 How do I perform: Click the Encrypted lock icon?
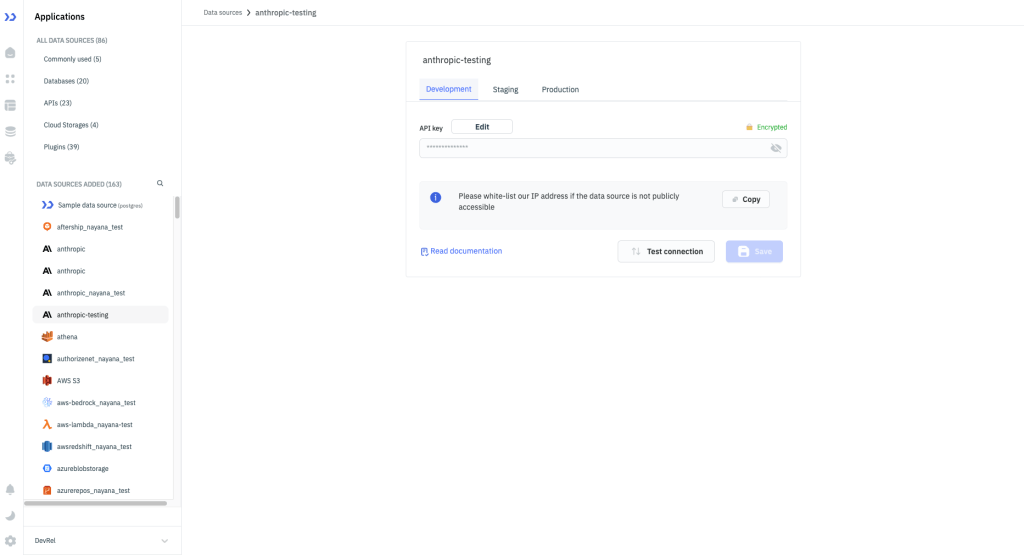(749, 127)
